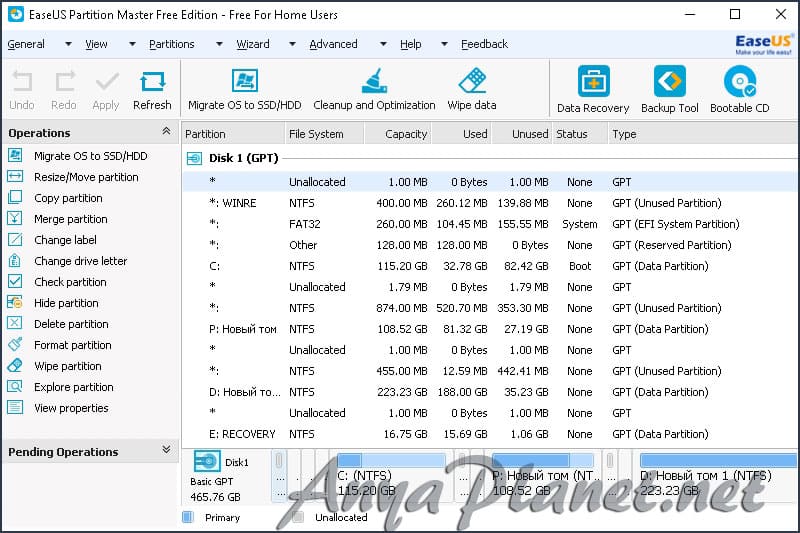Run Check partition operation
This screenshot has height=533, width=800.
click(70, 282)
